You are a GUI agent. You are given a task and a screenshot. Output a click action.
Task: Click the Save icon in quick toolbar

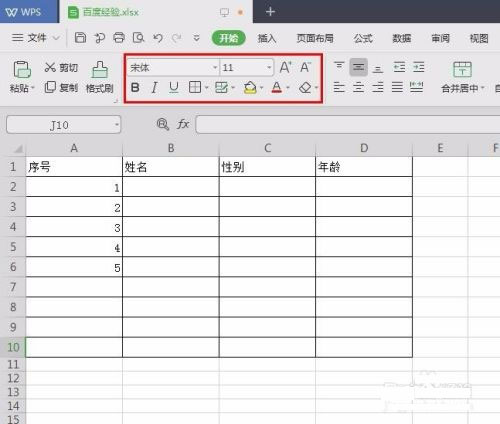pos(80,38)
